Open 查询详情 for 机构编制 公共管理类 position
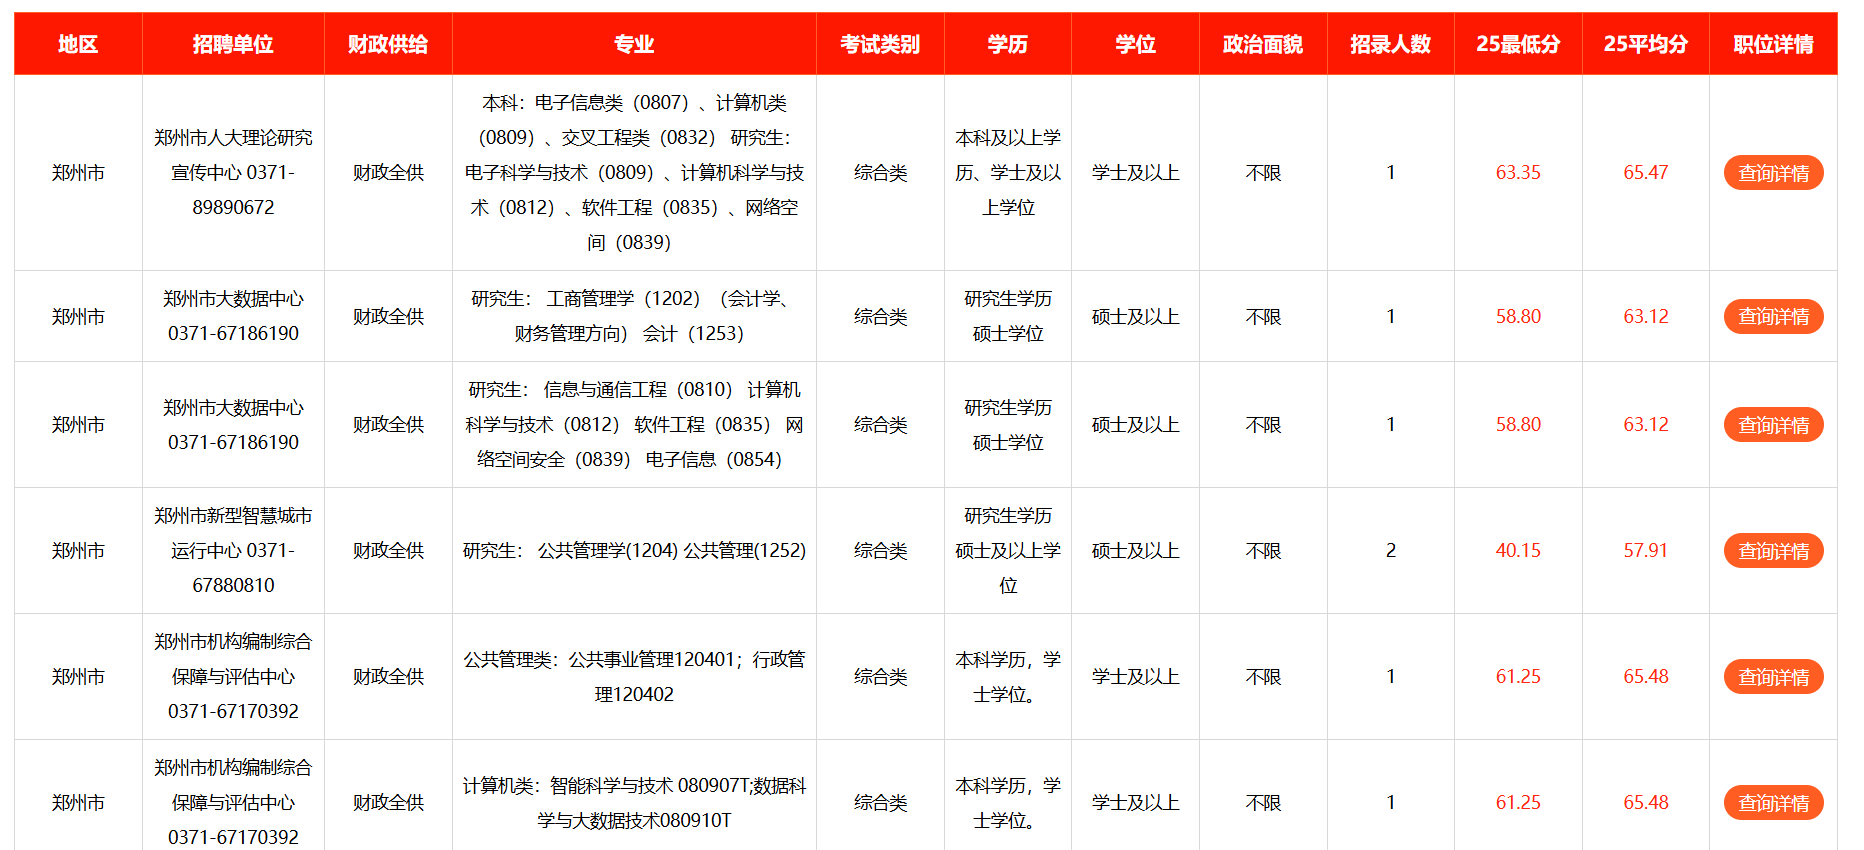The height and width of the screenshot is (850, 1864). click(1772, 677)
